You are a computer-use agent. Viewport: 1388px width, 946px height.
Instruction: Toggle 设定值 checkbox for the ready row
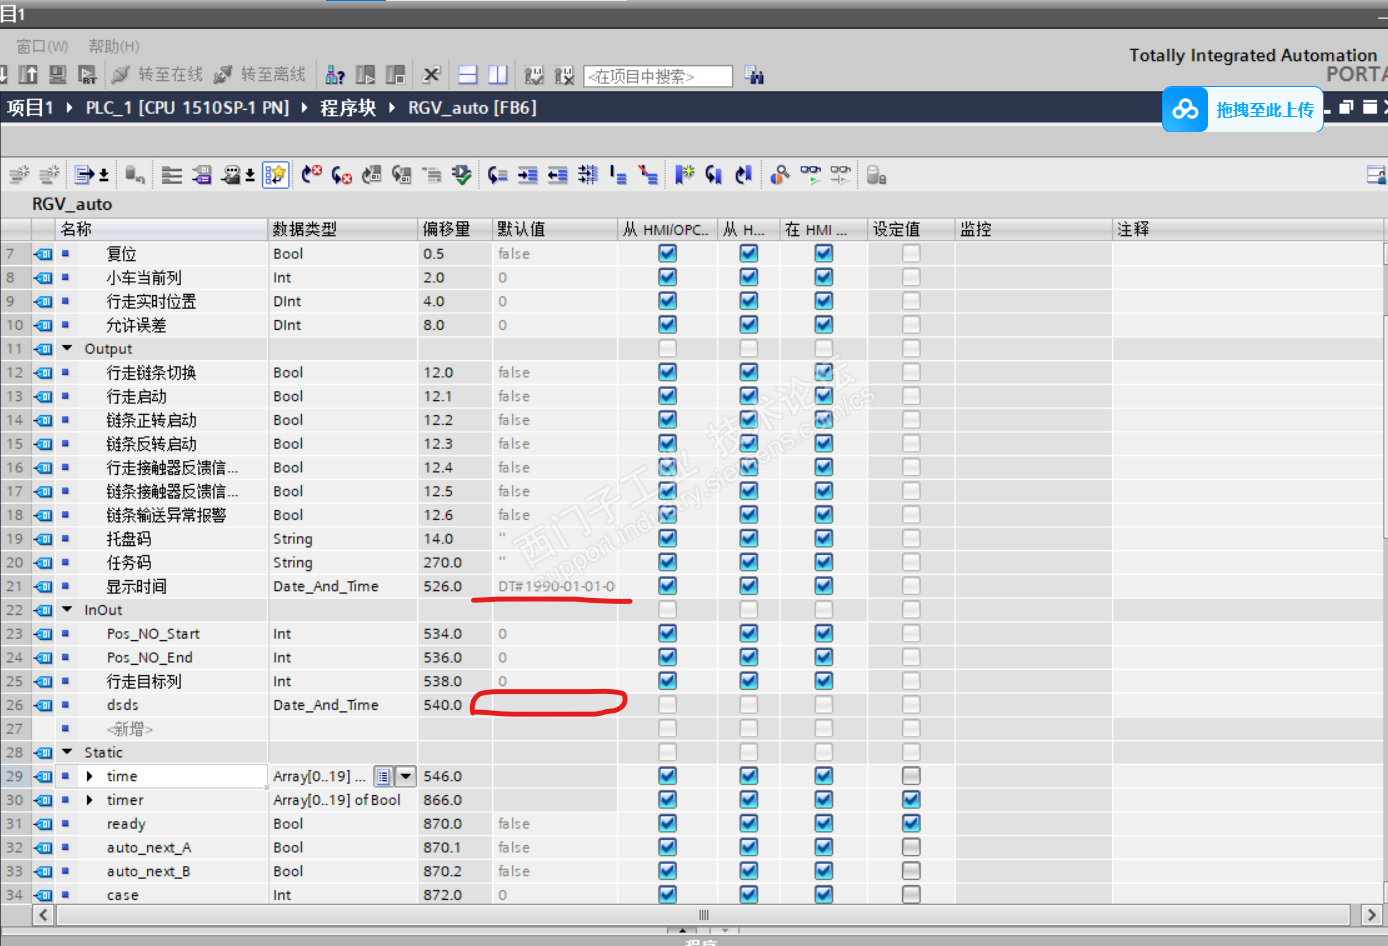point(911,823)
